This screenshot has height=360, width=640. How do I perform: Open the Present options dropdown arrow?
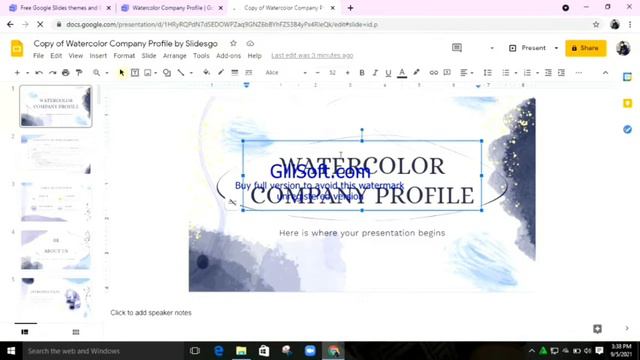[556, 48]
